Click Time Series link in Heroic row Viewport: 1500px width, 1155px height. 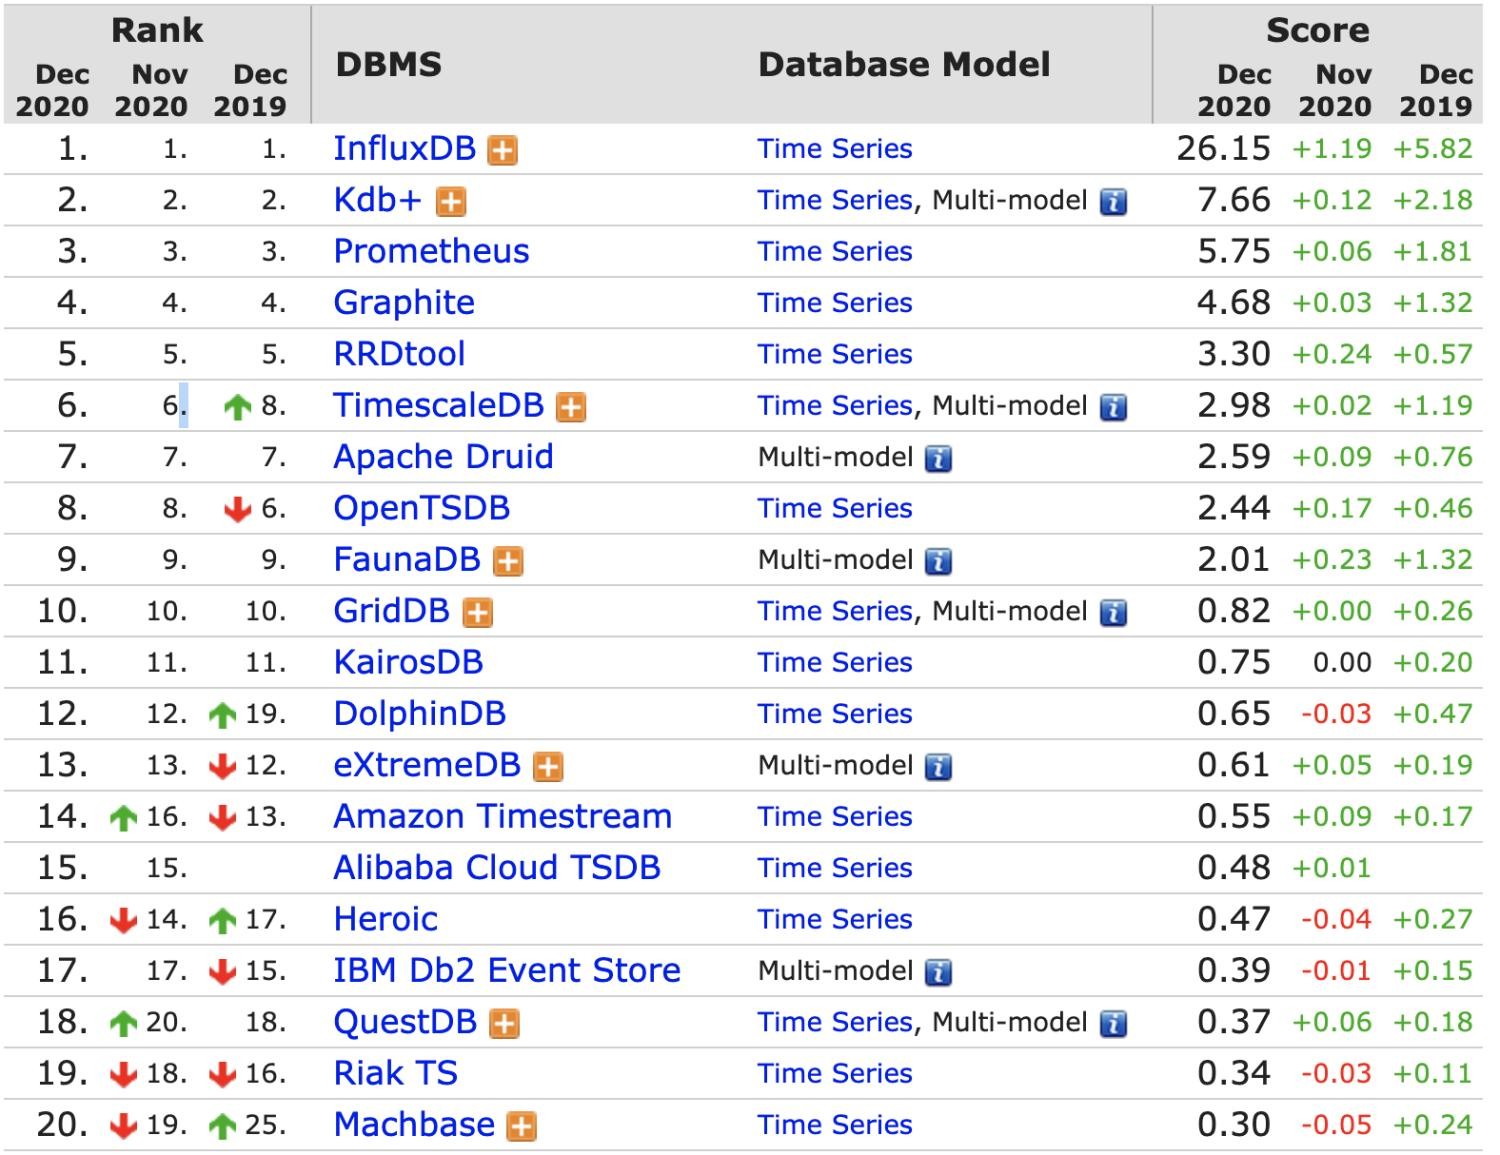pos(835,919)
